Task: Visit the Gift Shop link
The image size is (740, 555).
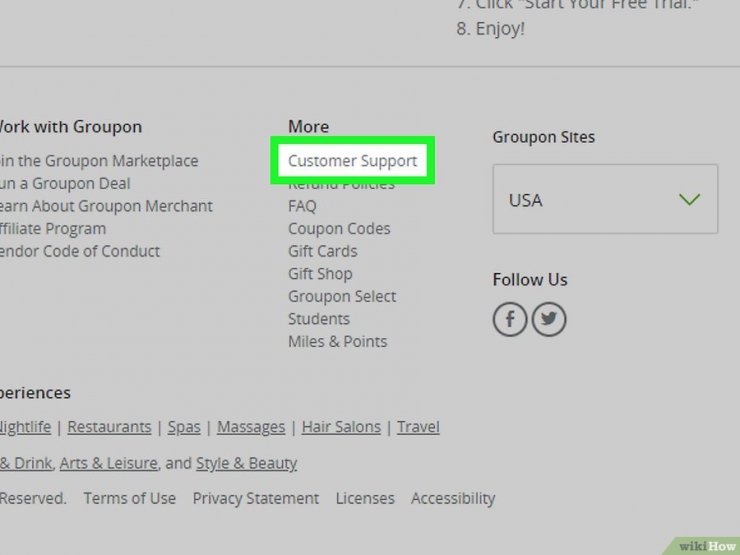Action: 320,274
